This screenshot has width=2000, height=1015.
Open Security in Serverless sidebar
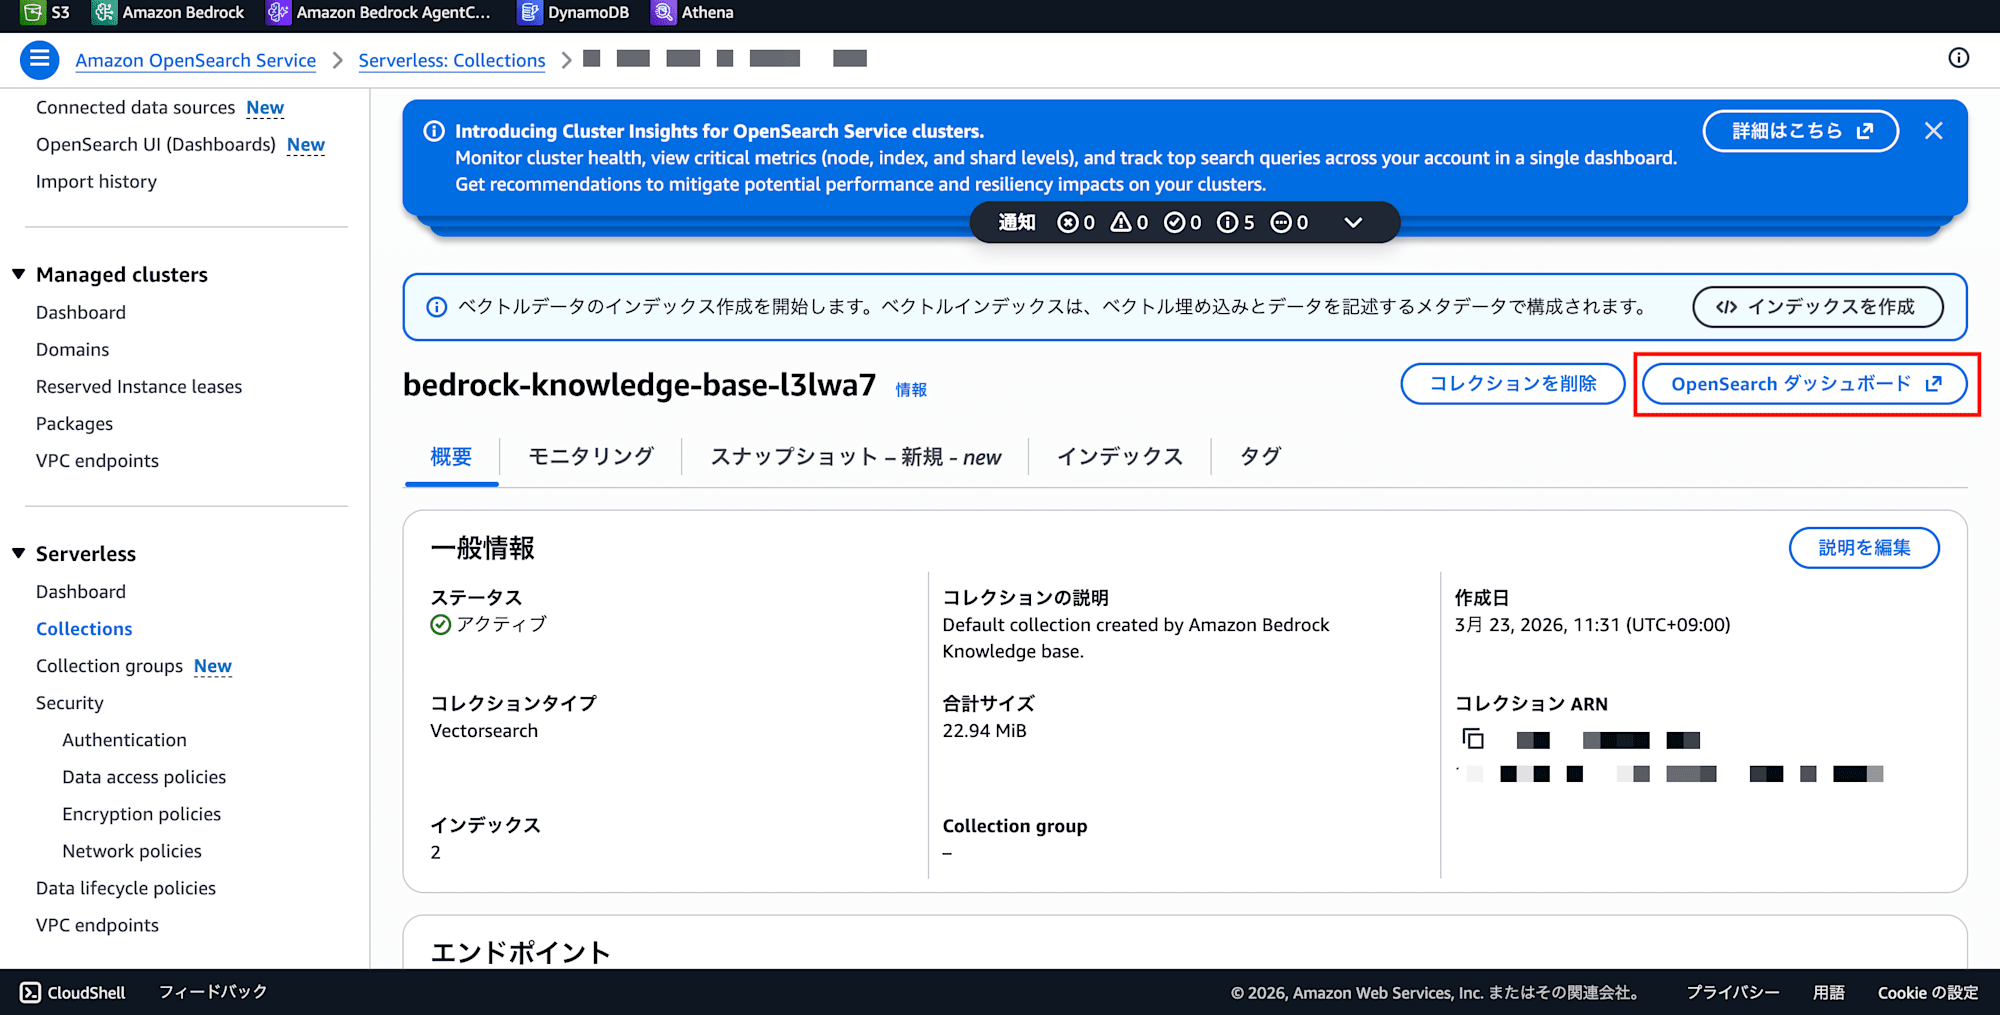[x=69, y=702]
